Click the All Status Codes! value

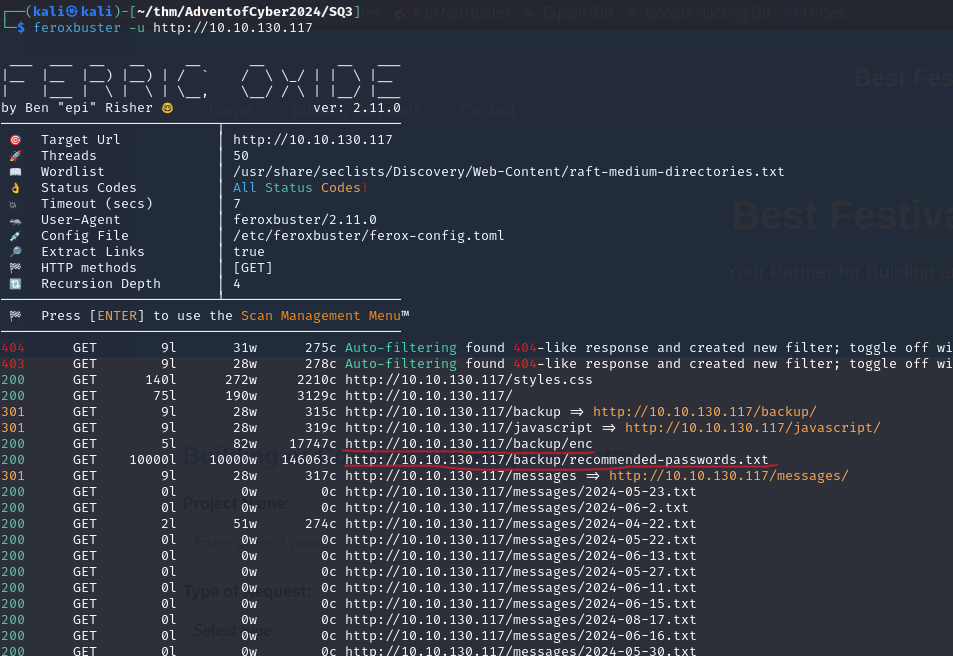tap(301, 188)
